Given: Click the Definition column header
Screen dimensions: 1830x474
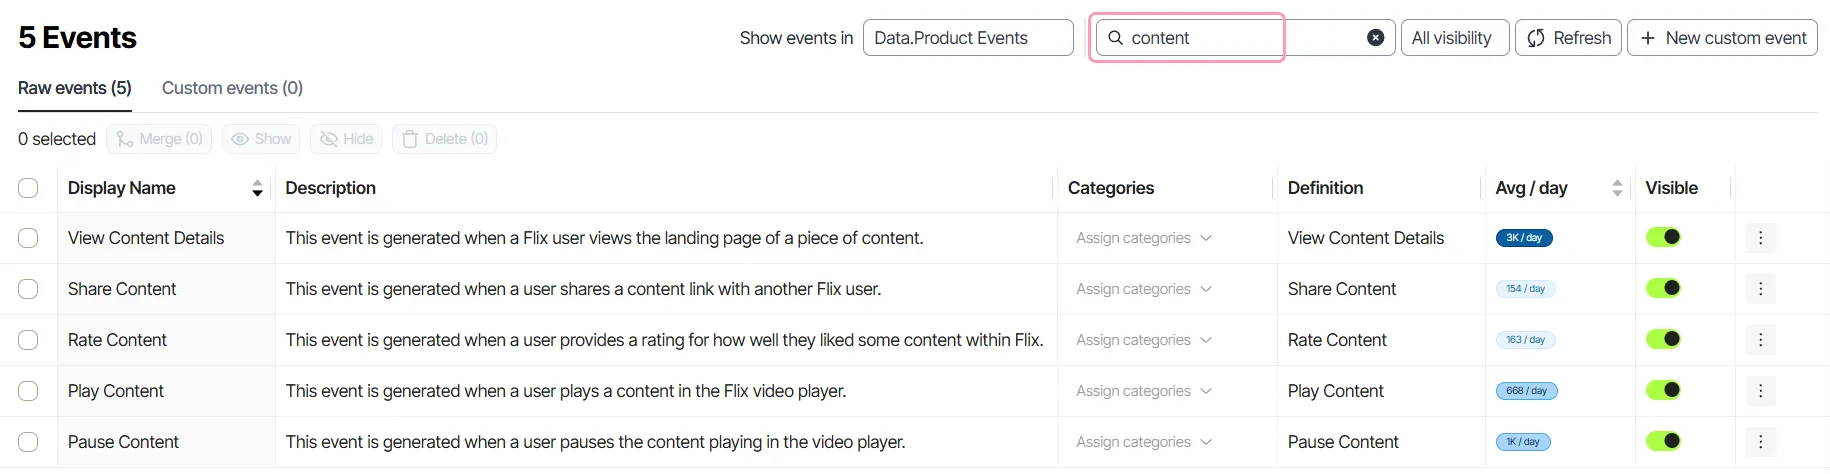Looking at the screenshot, I should point(1325,188).
